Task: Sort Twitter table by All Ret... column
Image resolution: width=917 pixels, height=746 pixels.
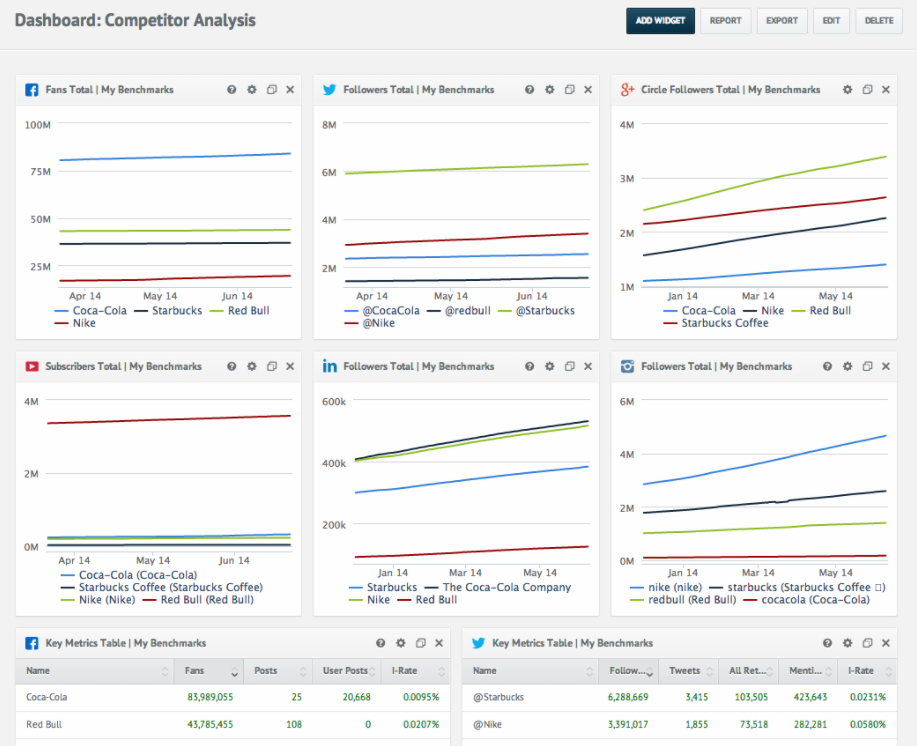Action: [x=749, y=671]
